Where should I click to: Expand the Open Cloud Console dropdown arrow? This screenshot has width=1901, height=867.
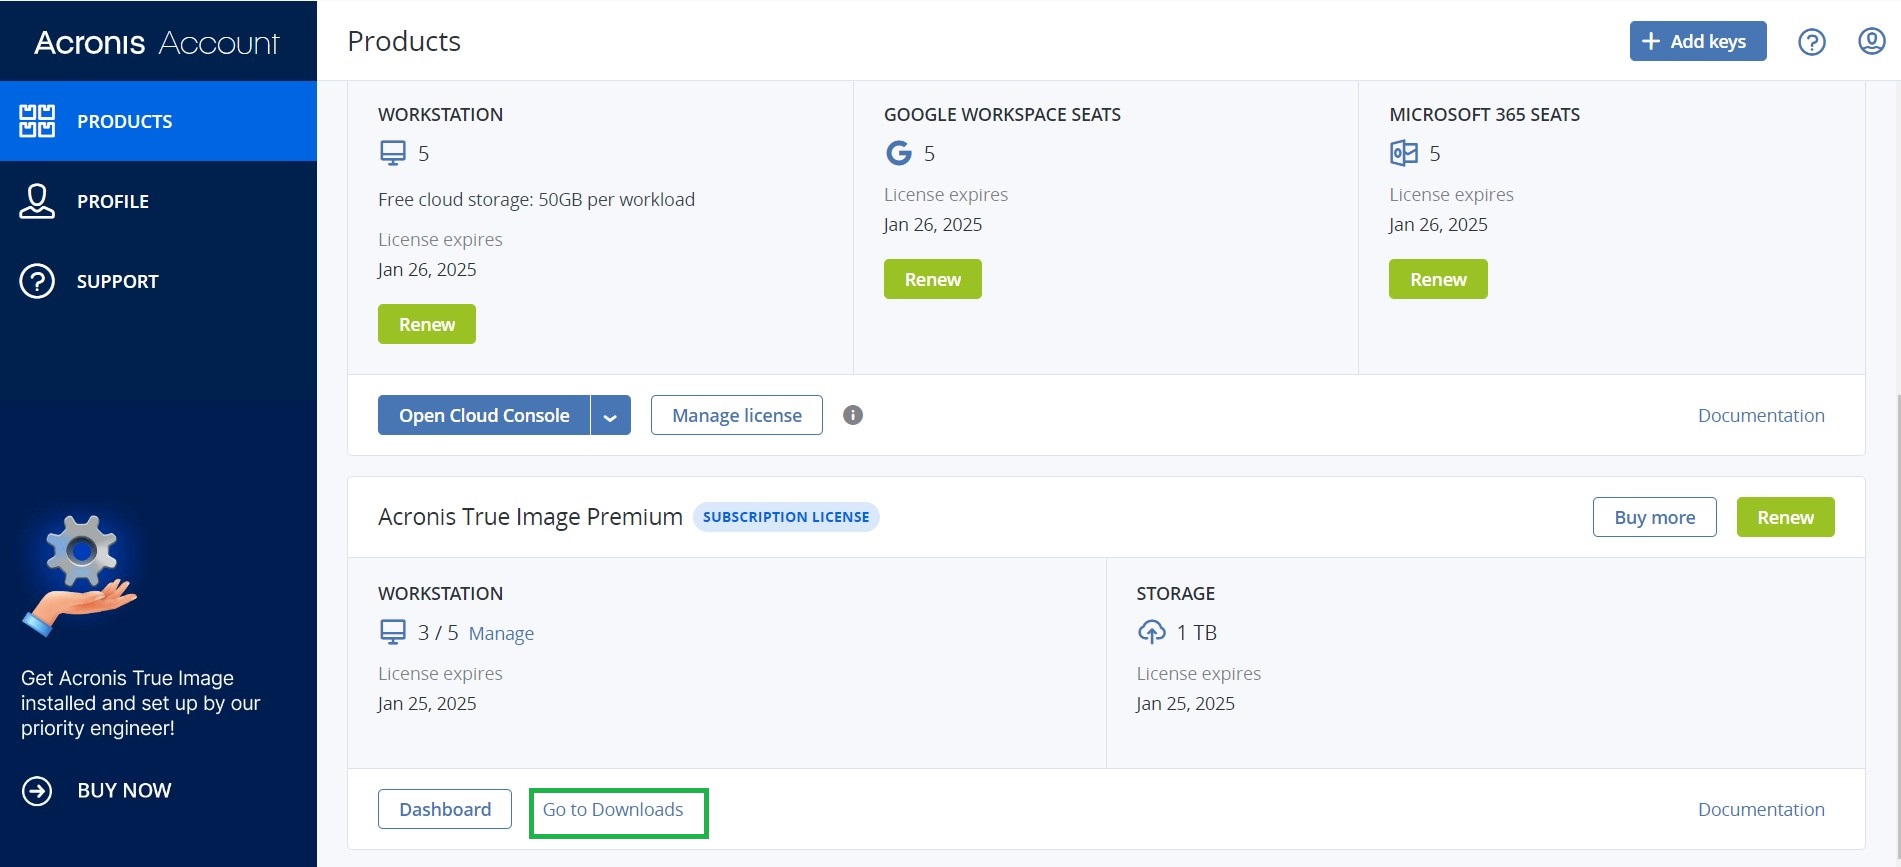pyautogui.click(x=610, y=416)
